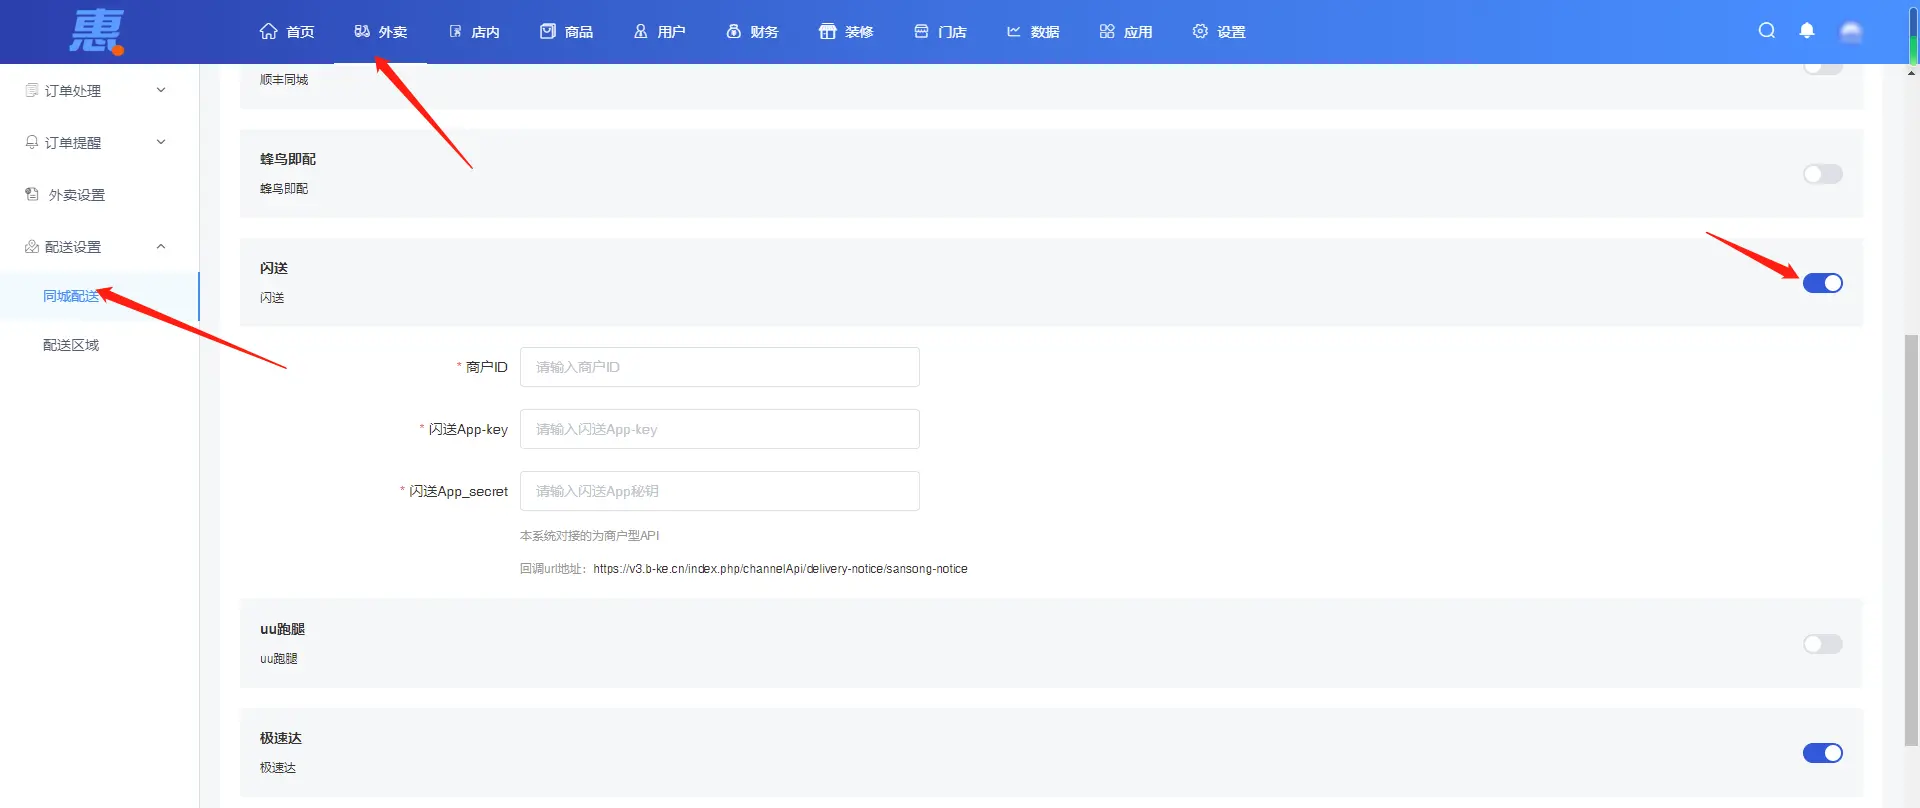Open the 店内 menu
1920x808 pixels.
click(485, 32)
